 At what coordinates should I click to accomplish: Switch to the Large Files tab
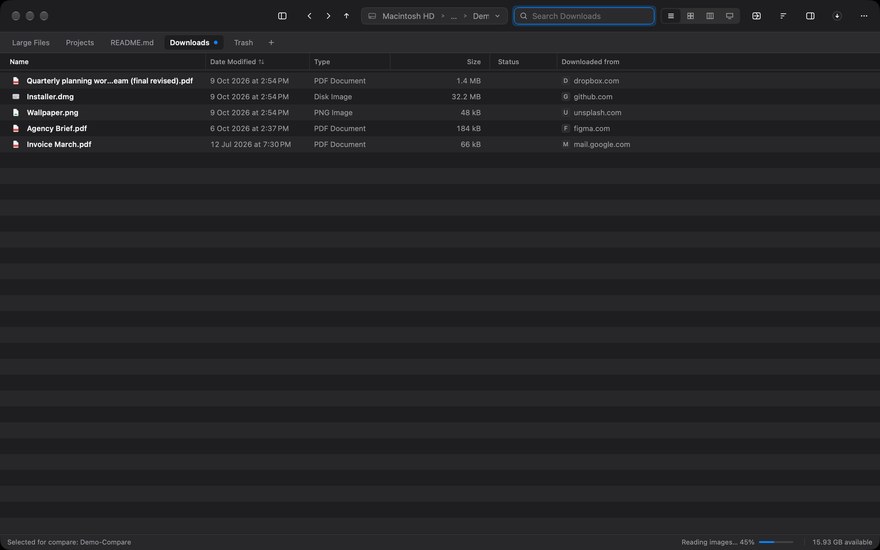(x=31, y=43)
